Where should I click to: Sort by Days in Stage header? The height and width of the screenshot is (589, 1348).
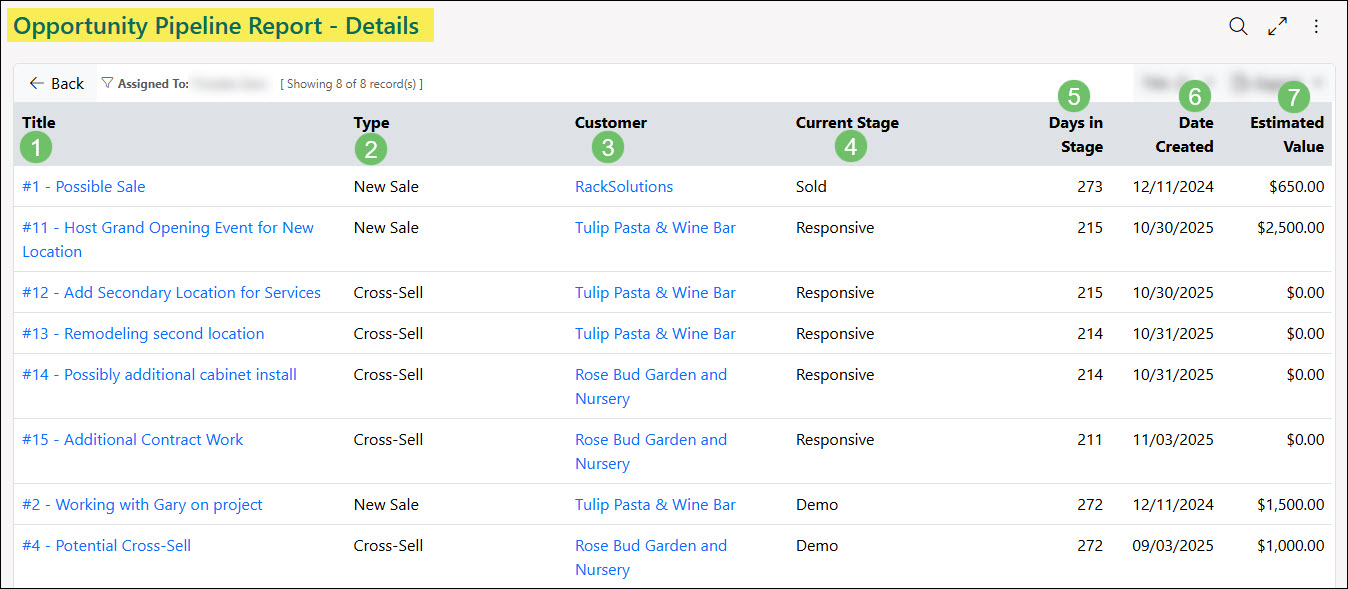[x=1076, y=135]
